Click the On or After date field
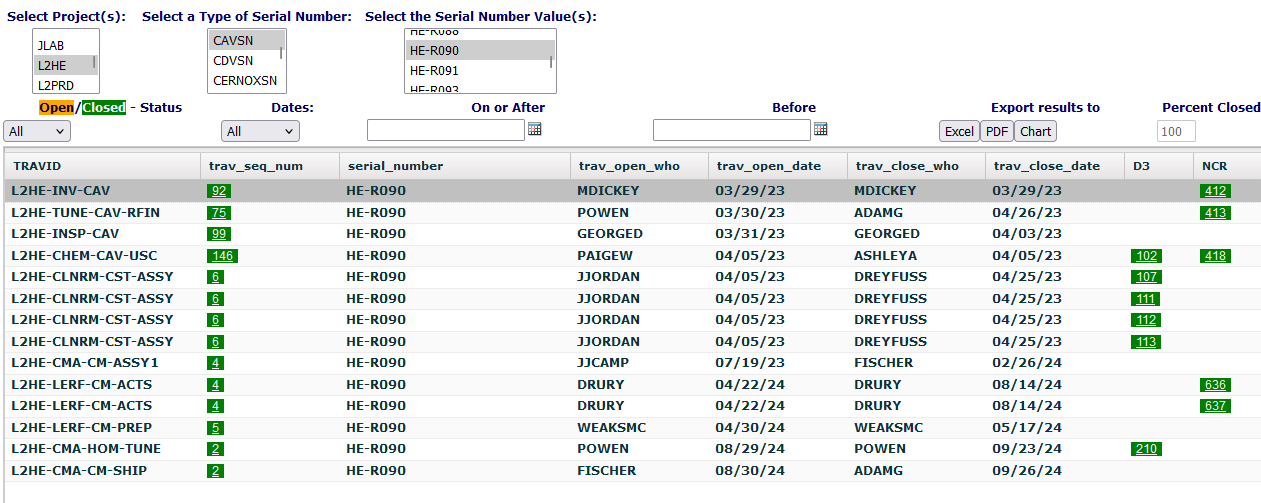 coord(446,130)
